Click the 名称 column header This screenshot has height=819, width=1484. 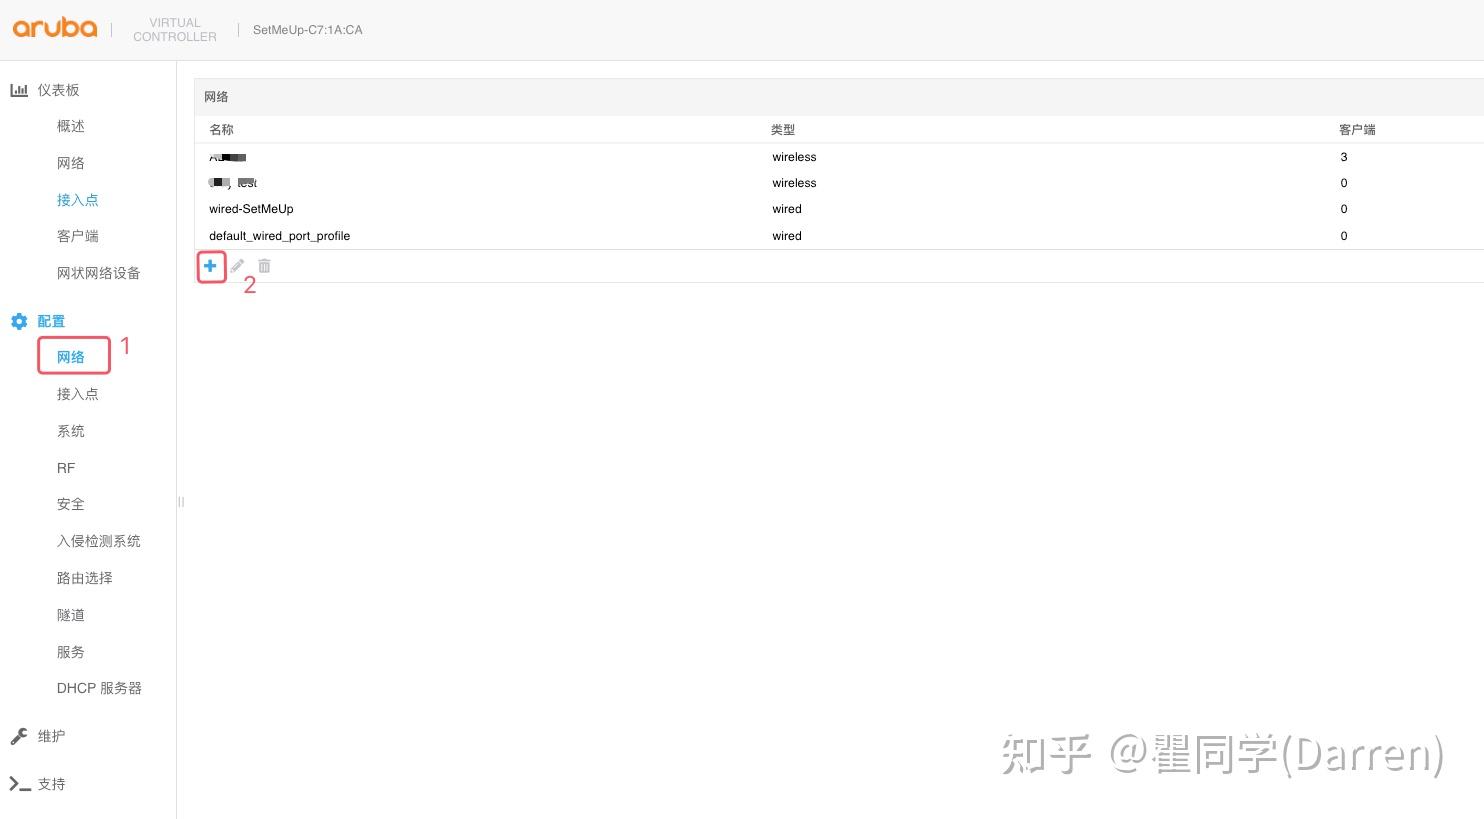pyautogui.click(x=220, y=129)
